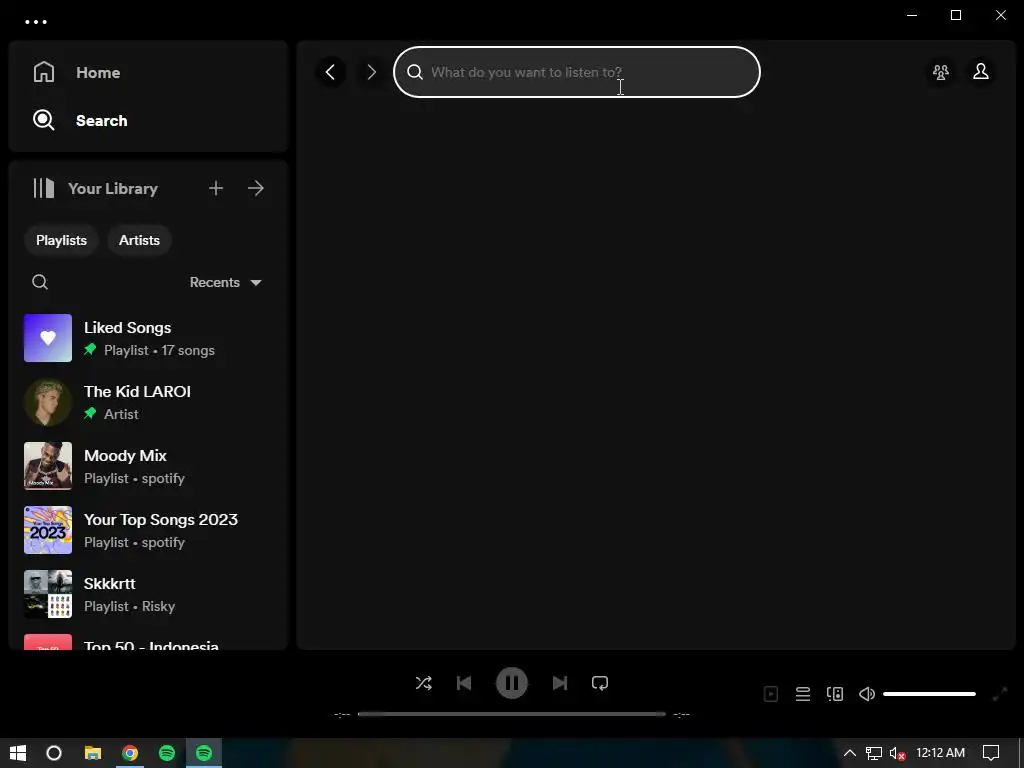Screen dimensions: 1024x768
Task: Click the active Spotify taskbar icon
Action: [204, 753]
